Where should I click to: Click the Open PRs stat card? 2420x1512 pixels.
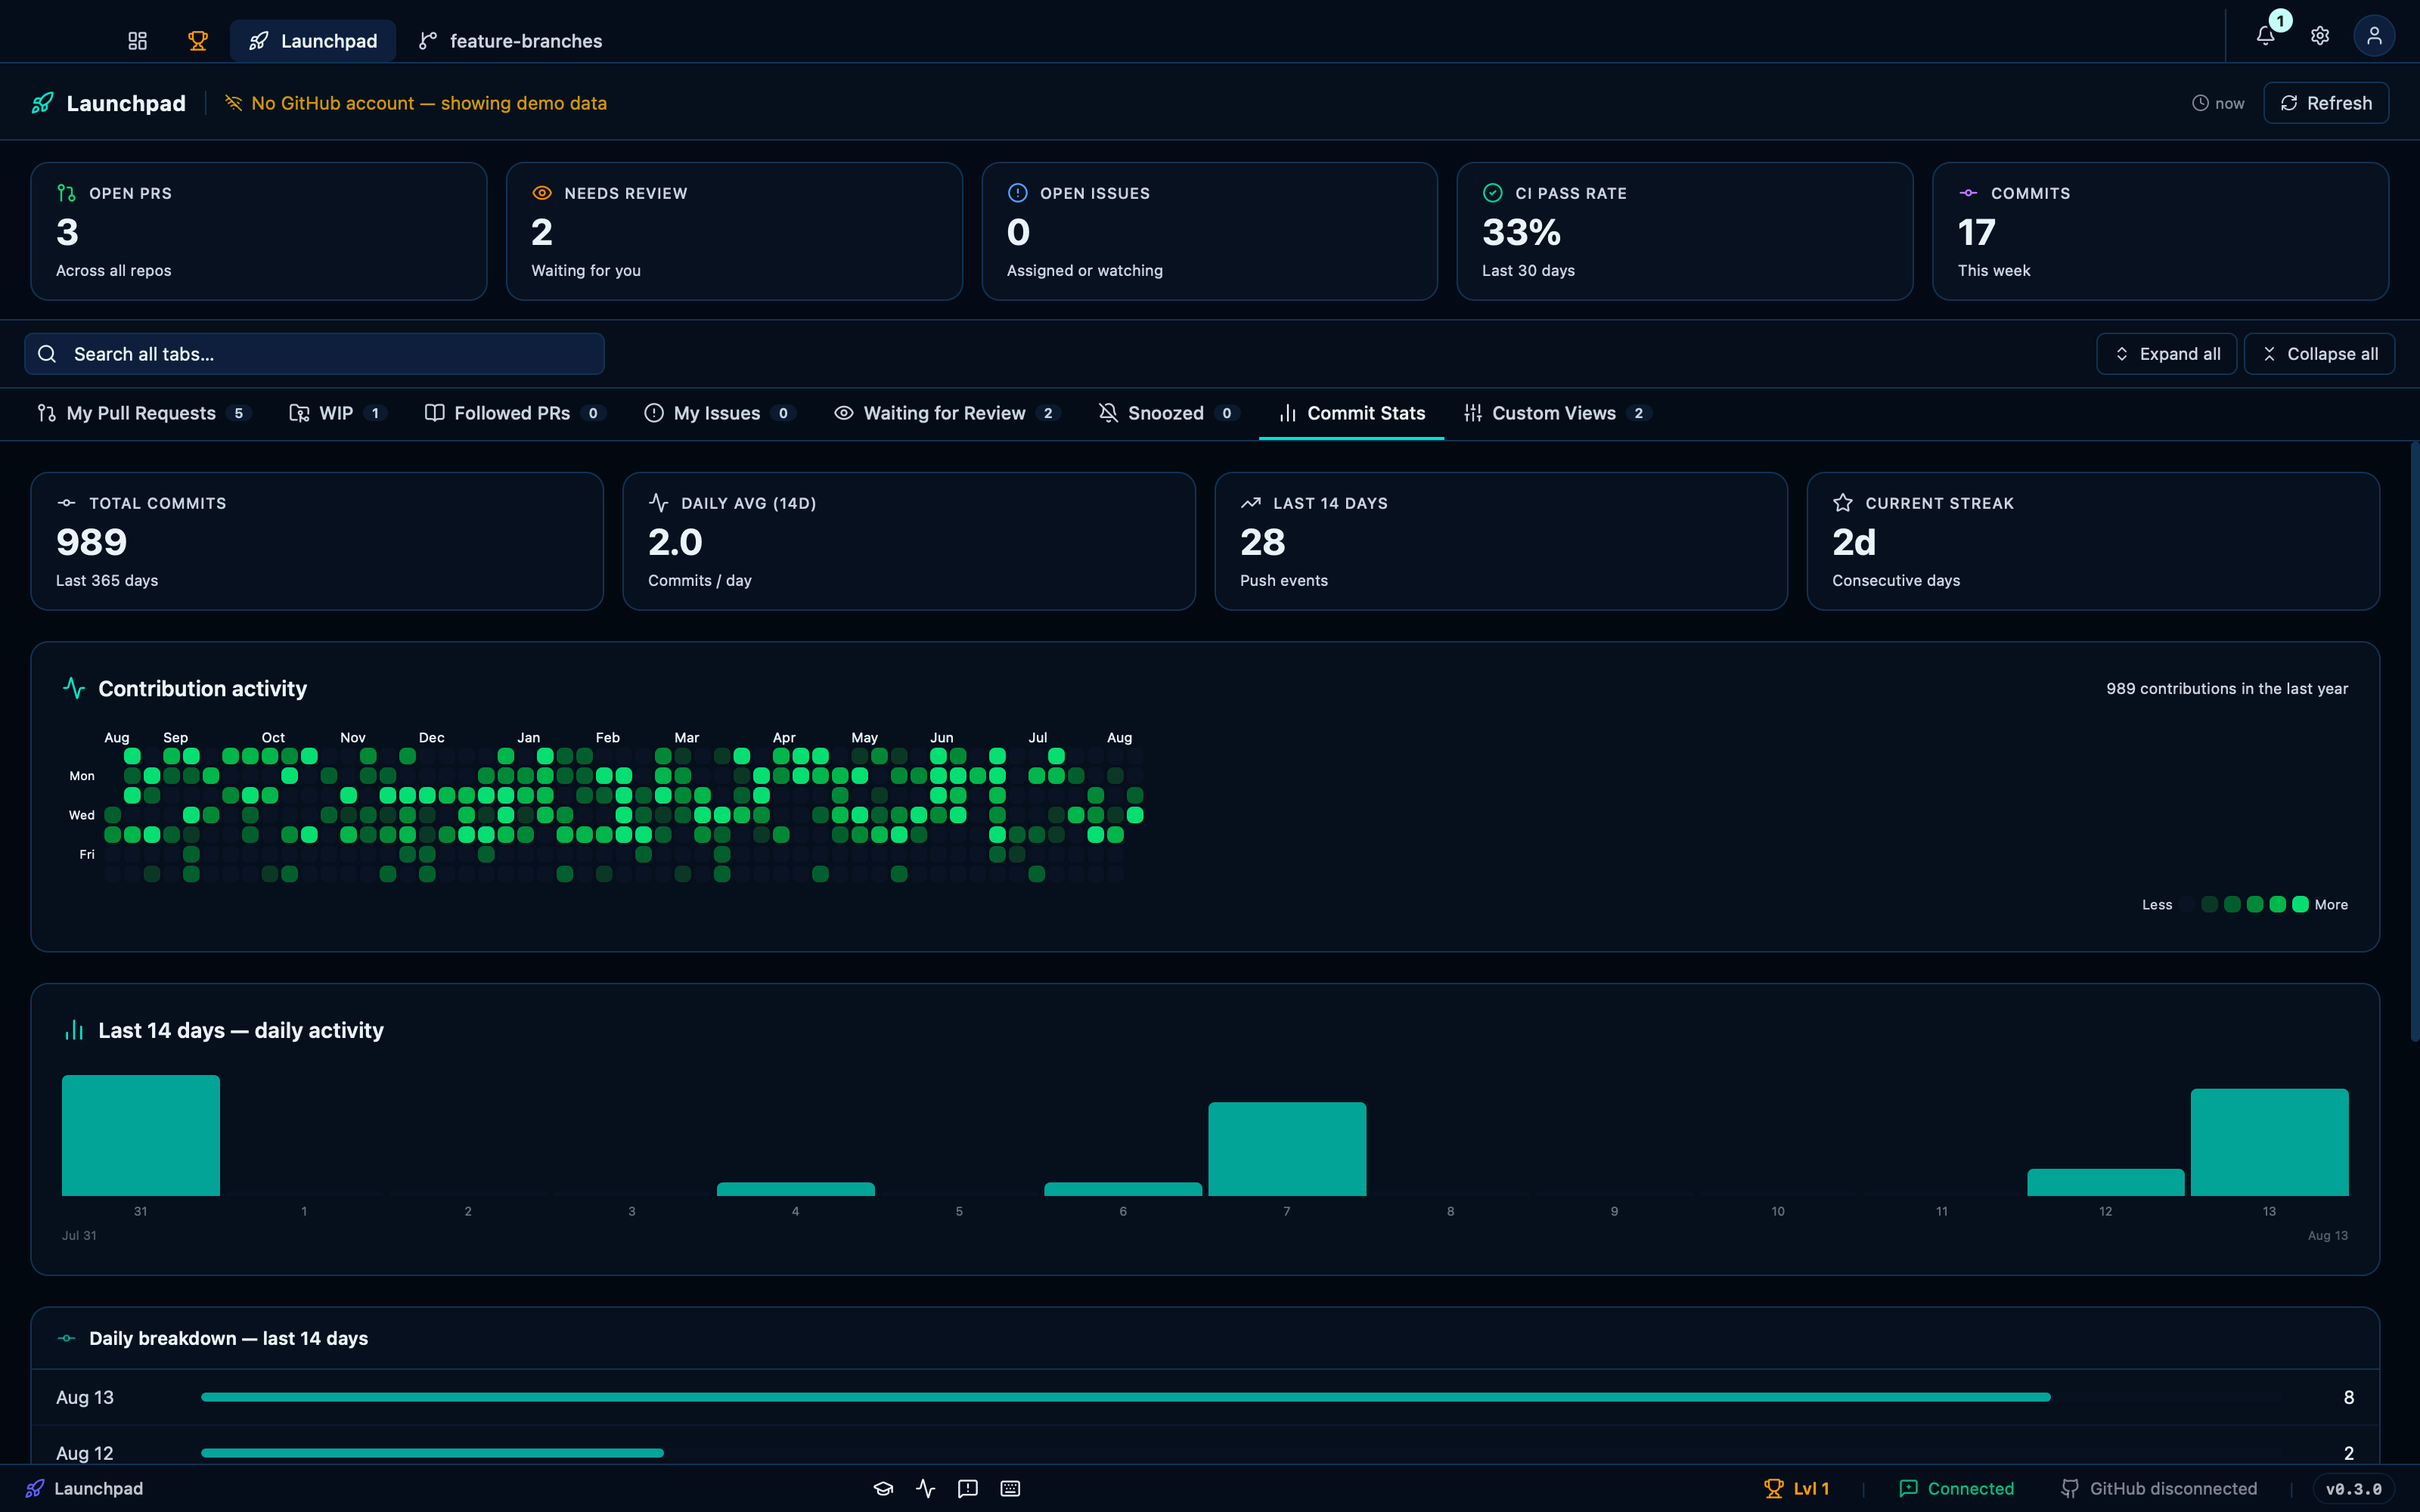(259, 231)
